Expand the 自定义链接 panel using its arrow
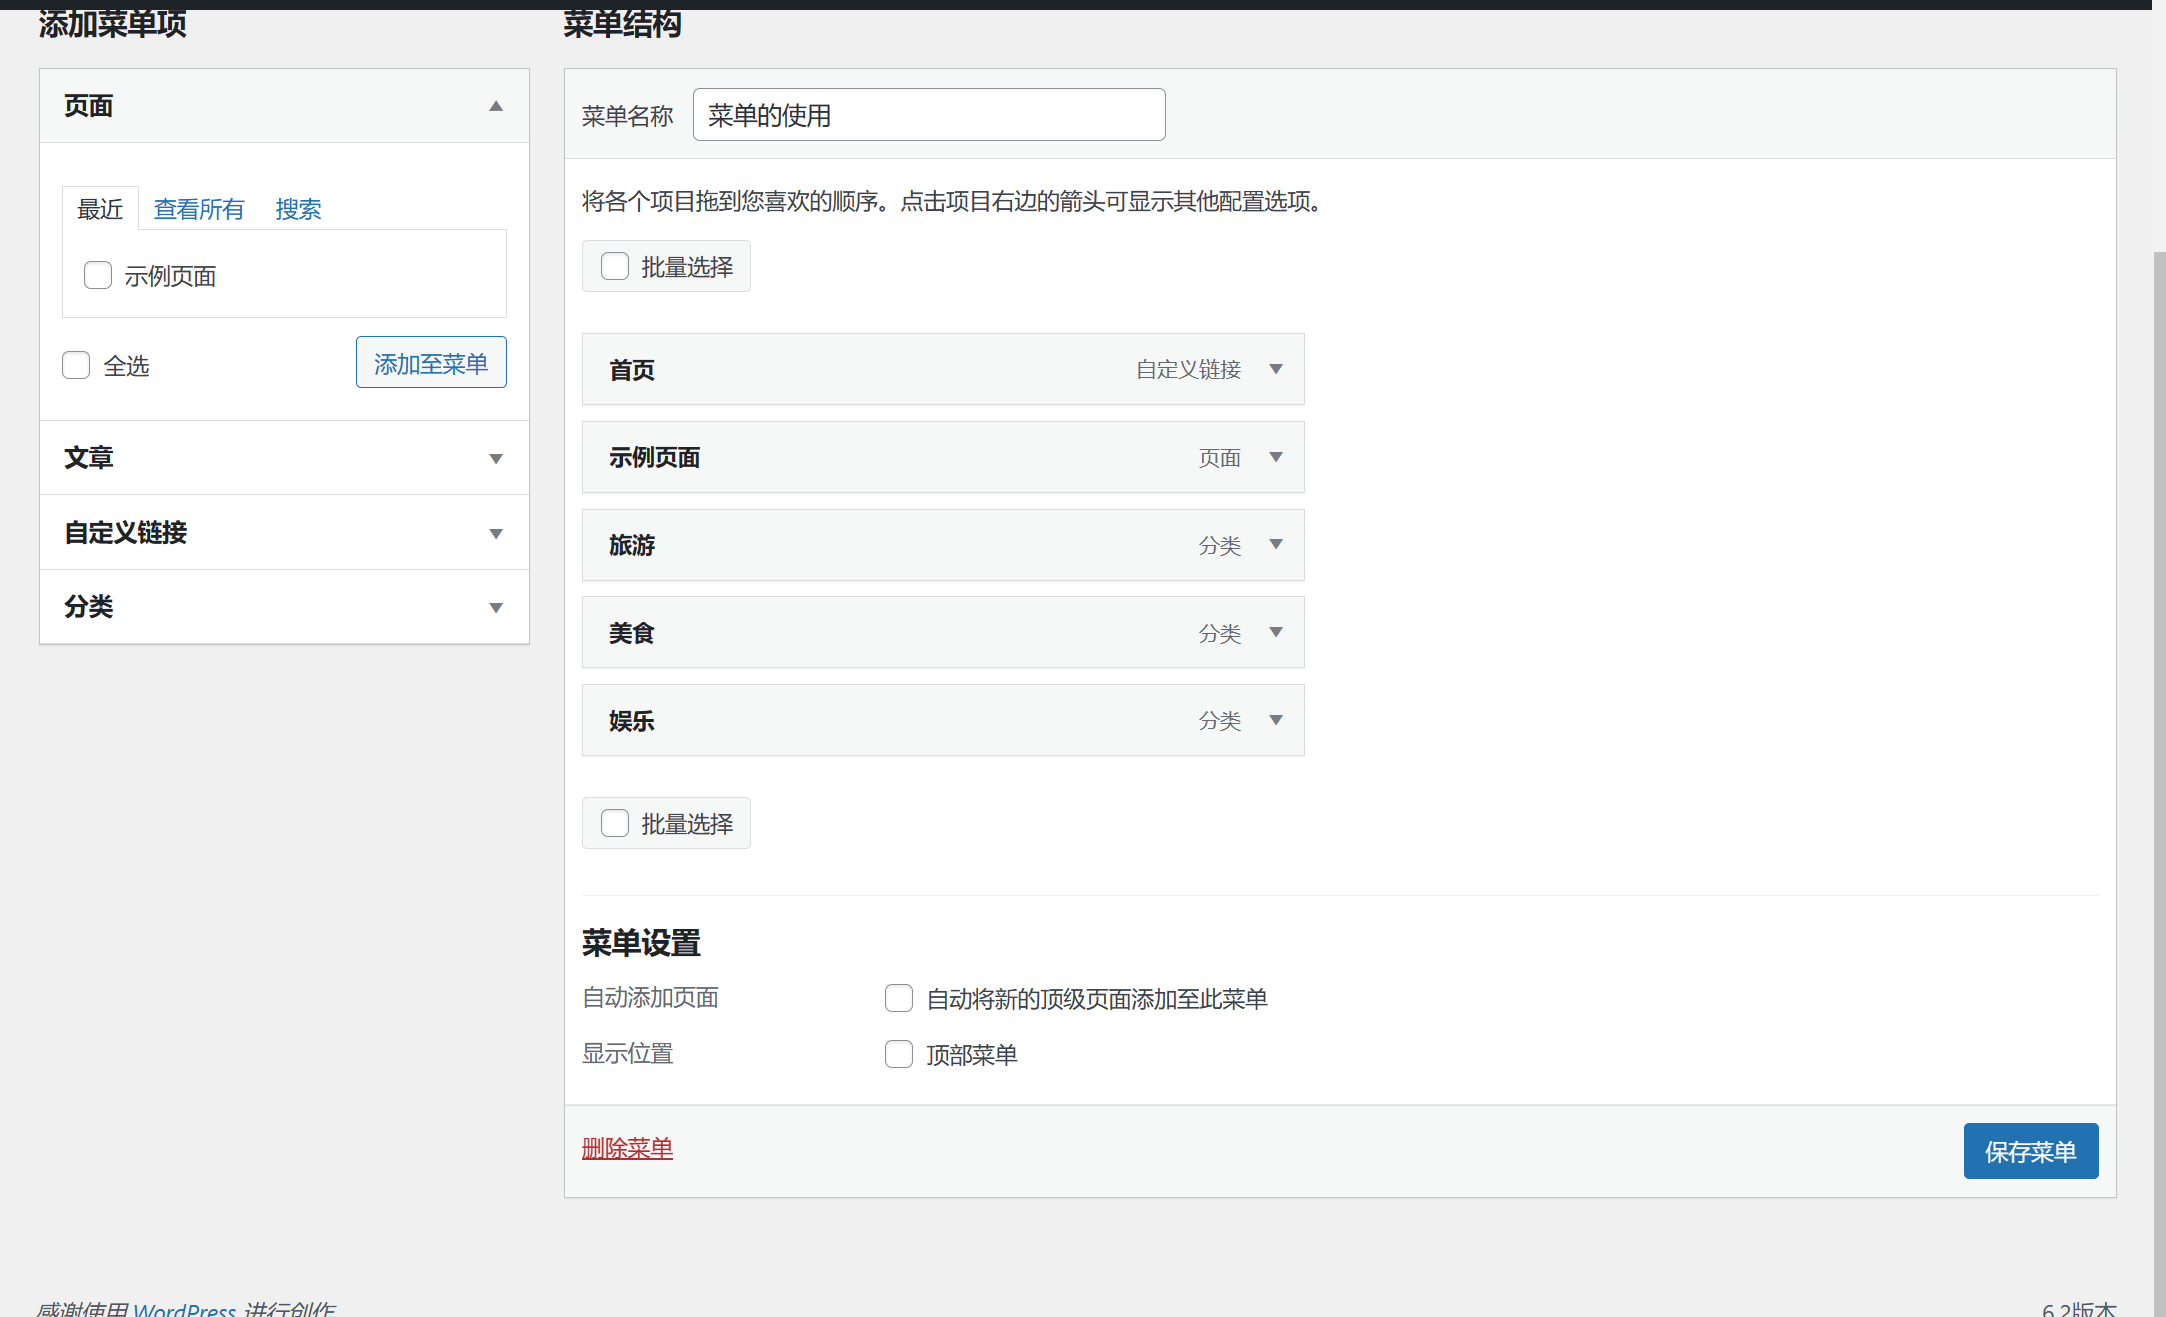2166x1317 pixels. click(x=495, y=533)
